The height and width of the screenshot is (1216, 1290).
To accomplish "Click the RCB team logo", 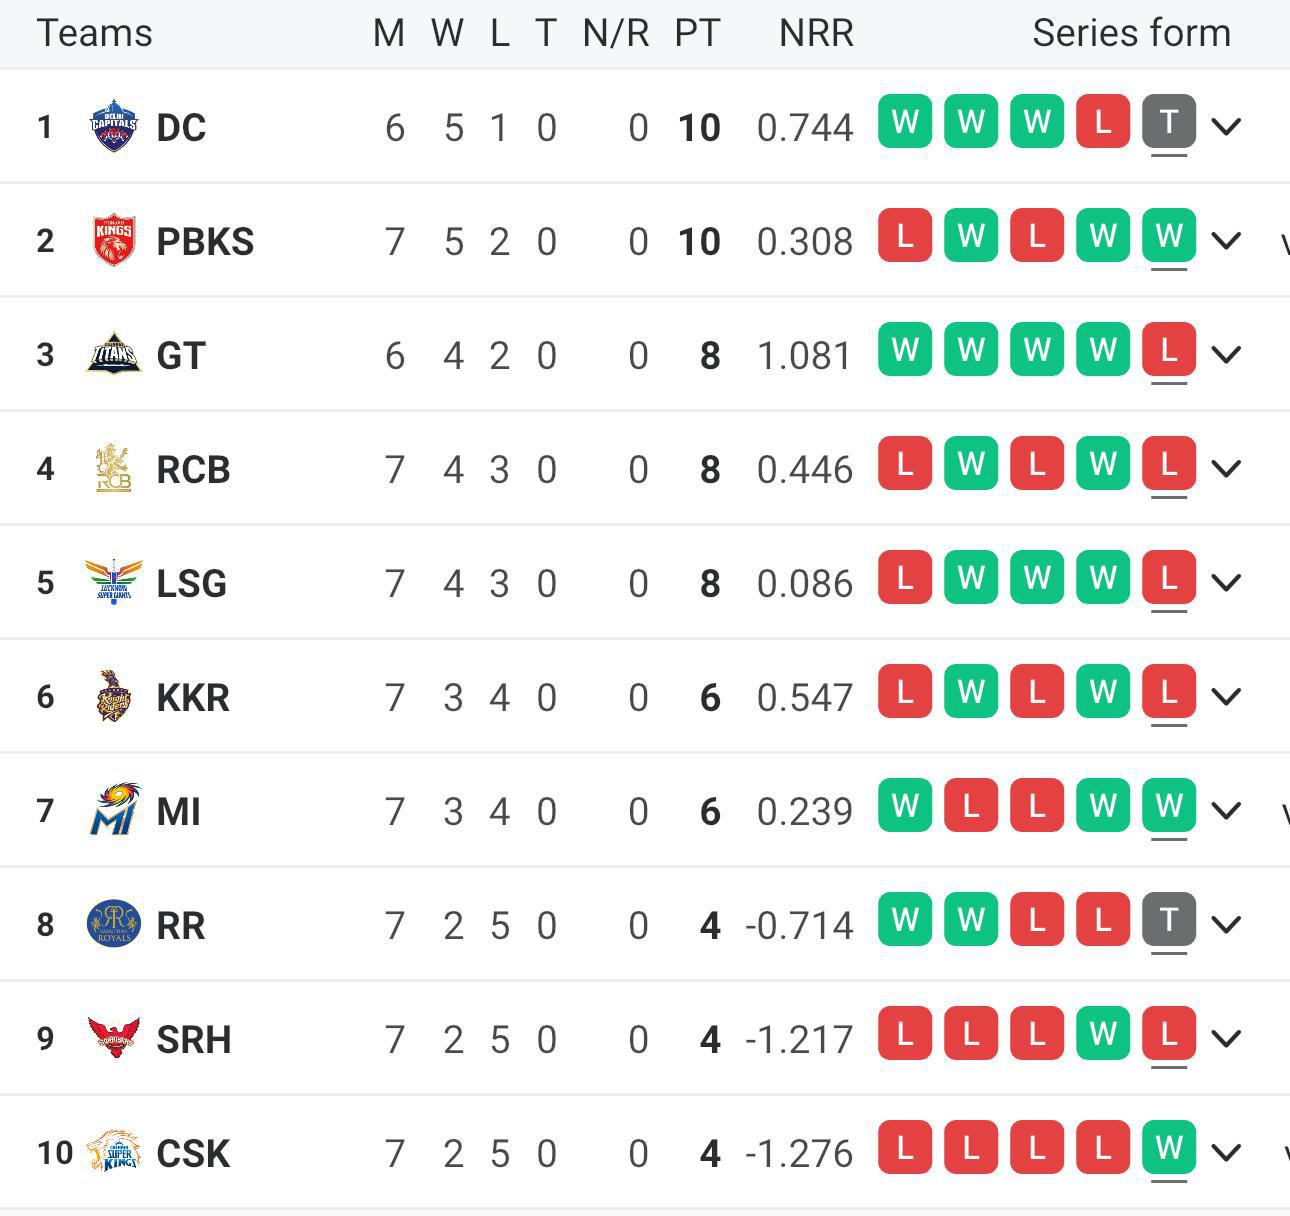I will tap(114, 469).
